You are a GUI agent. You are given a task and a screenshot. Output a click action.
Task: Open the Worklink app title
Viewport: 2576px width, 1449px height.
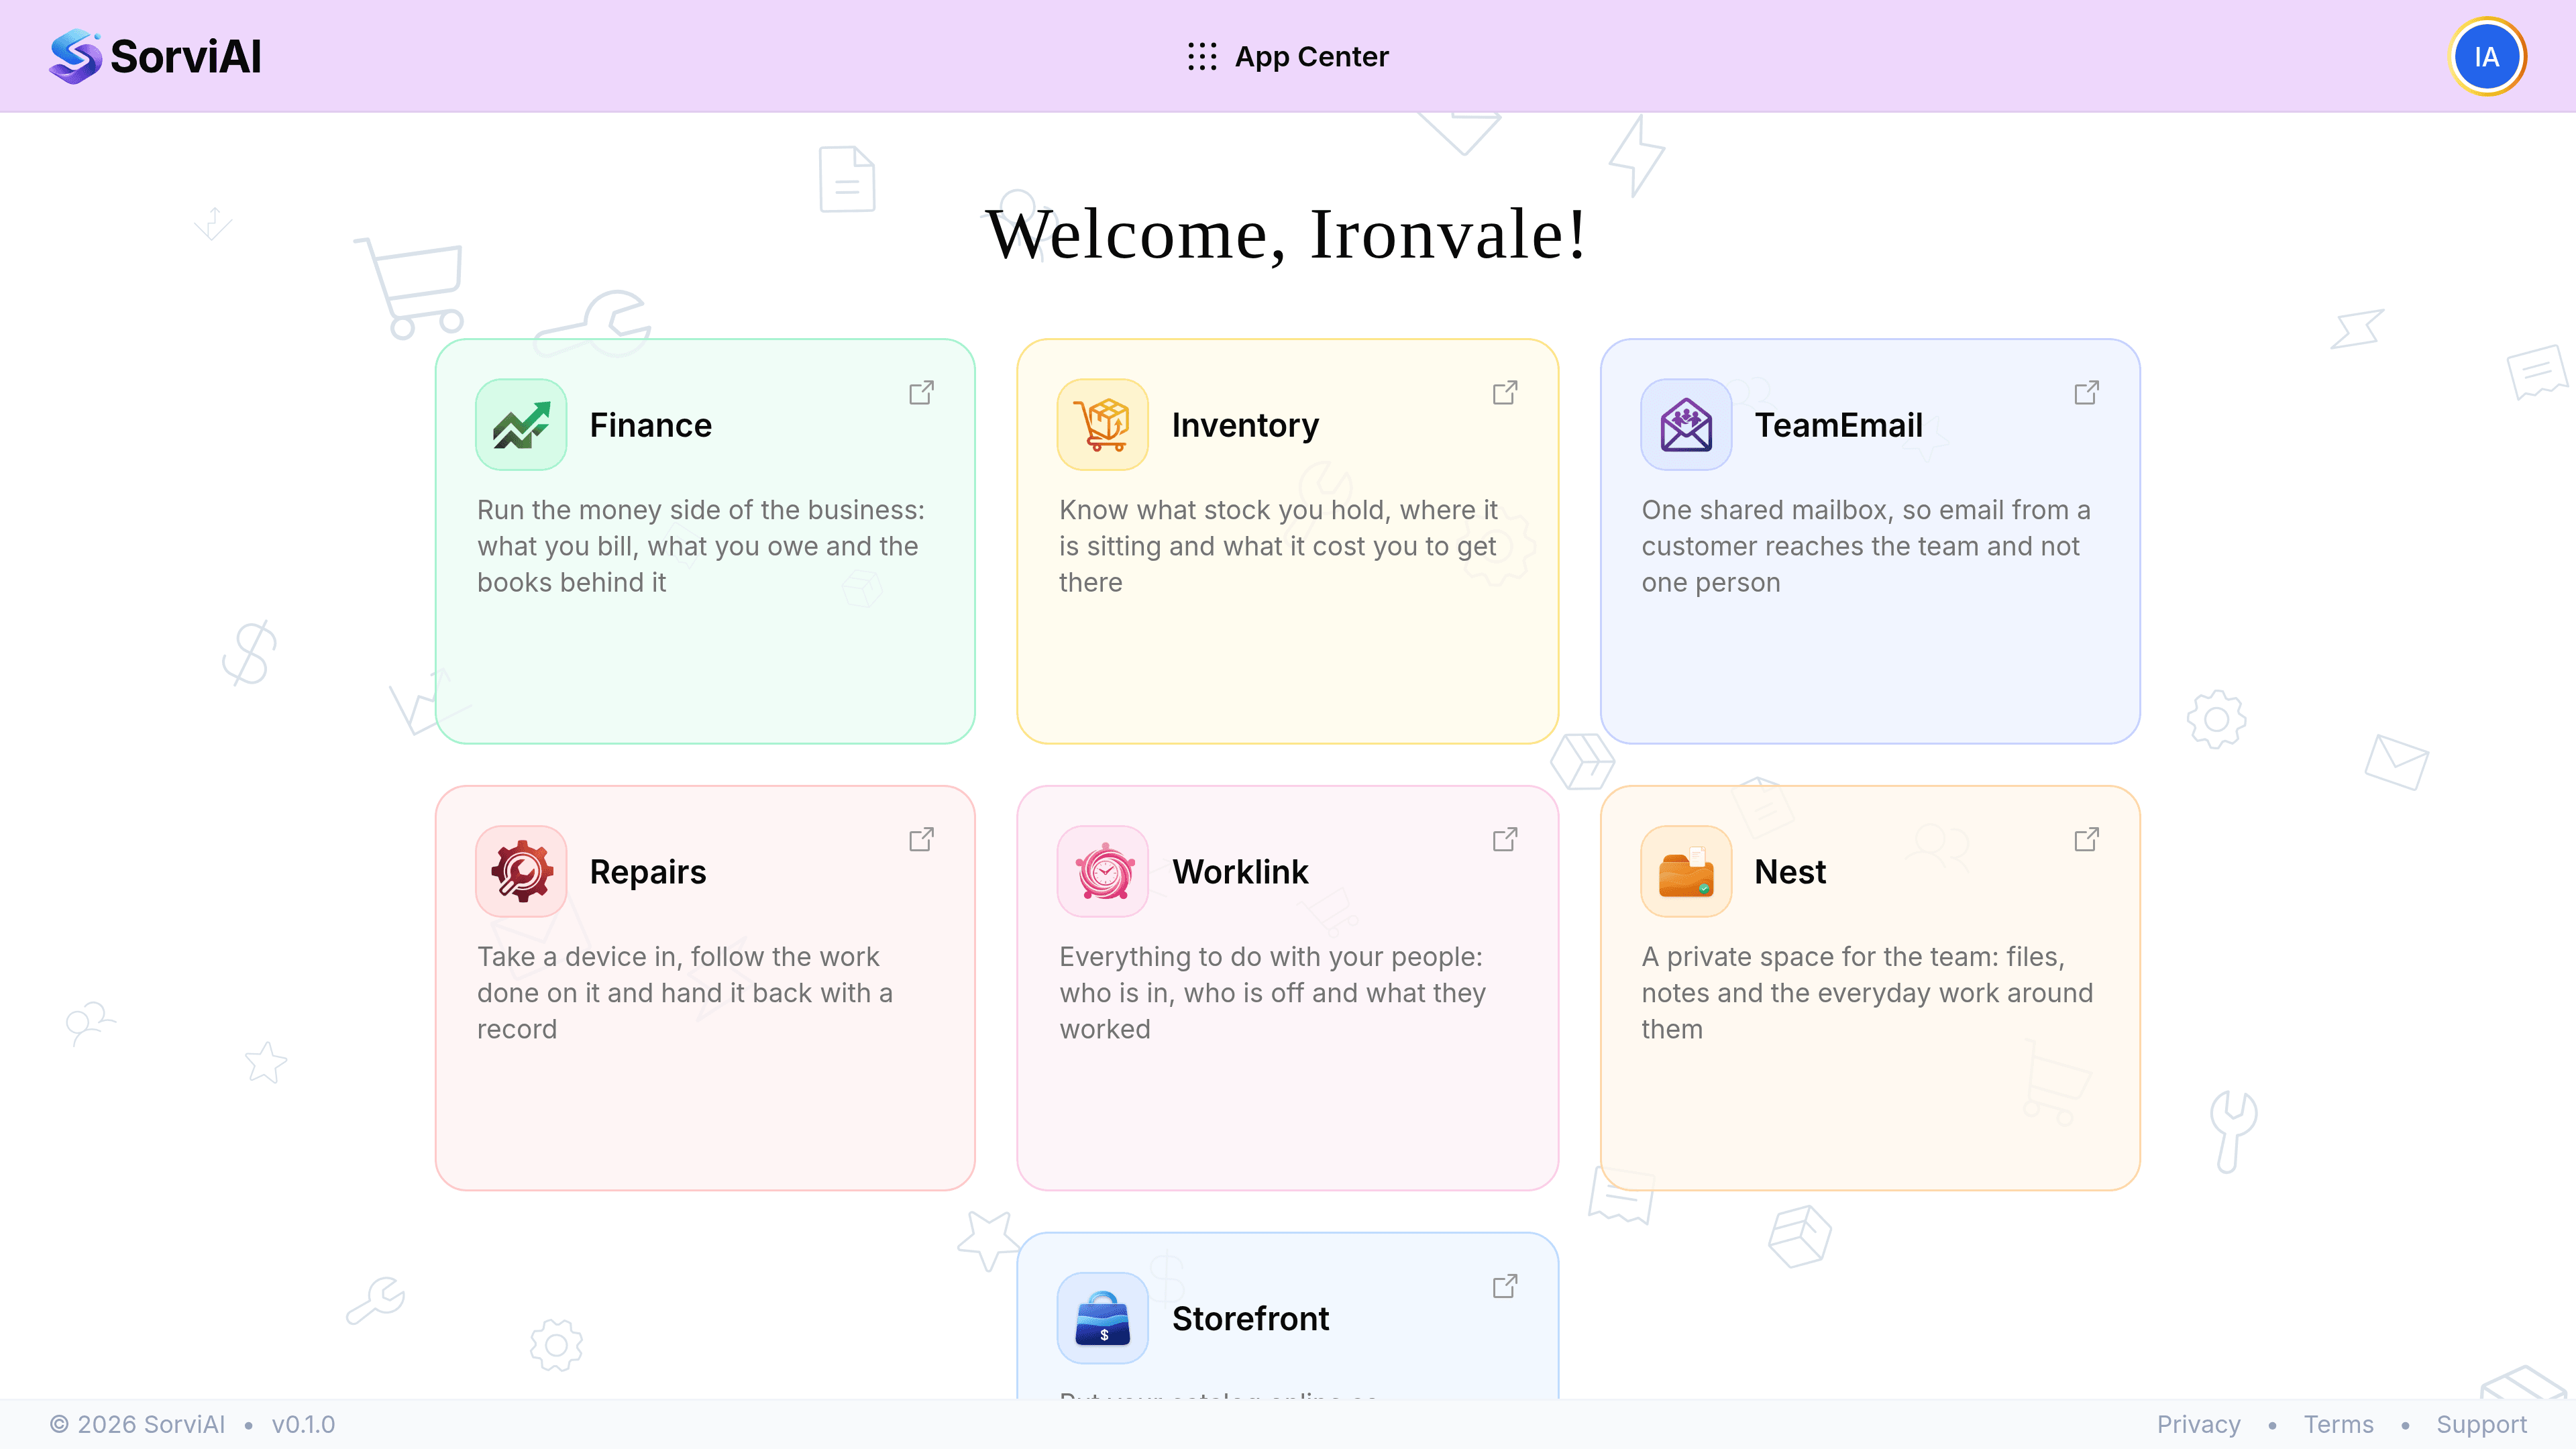tap(1240, 871)
